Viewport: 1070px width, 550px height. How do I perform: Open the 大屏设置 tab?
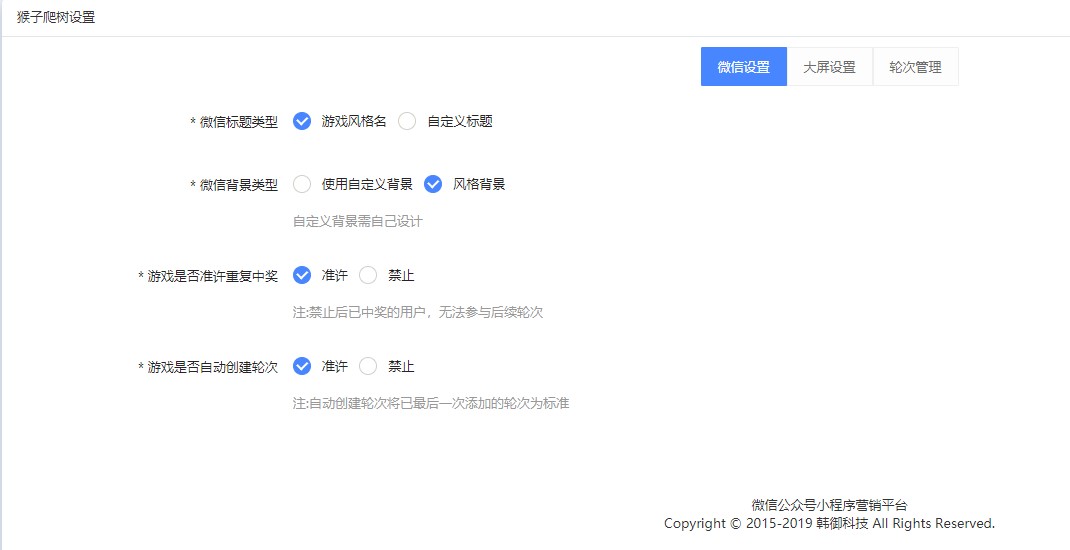830,67
